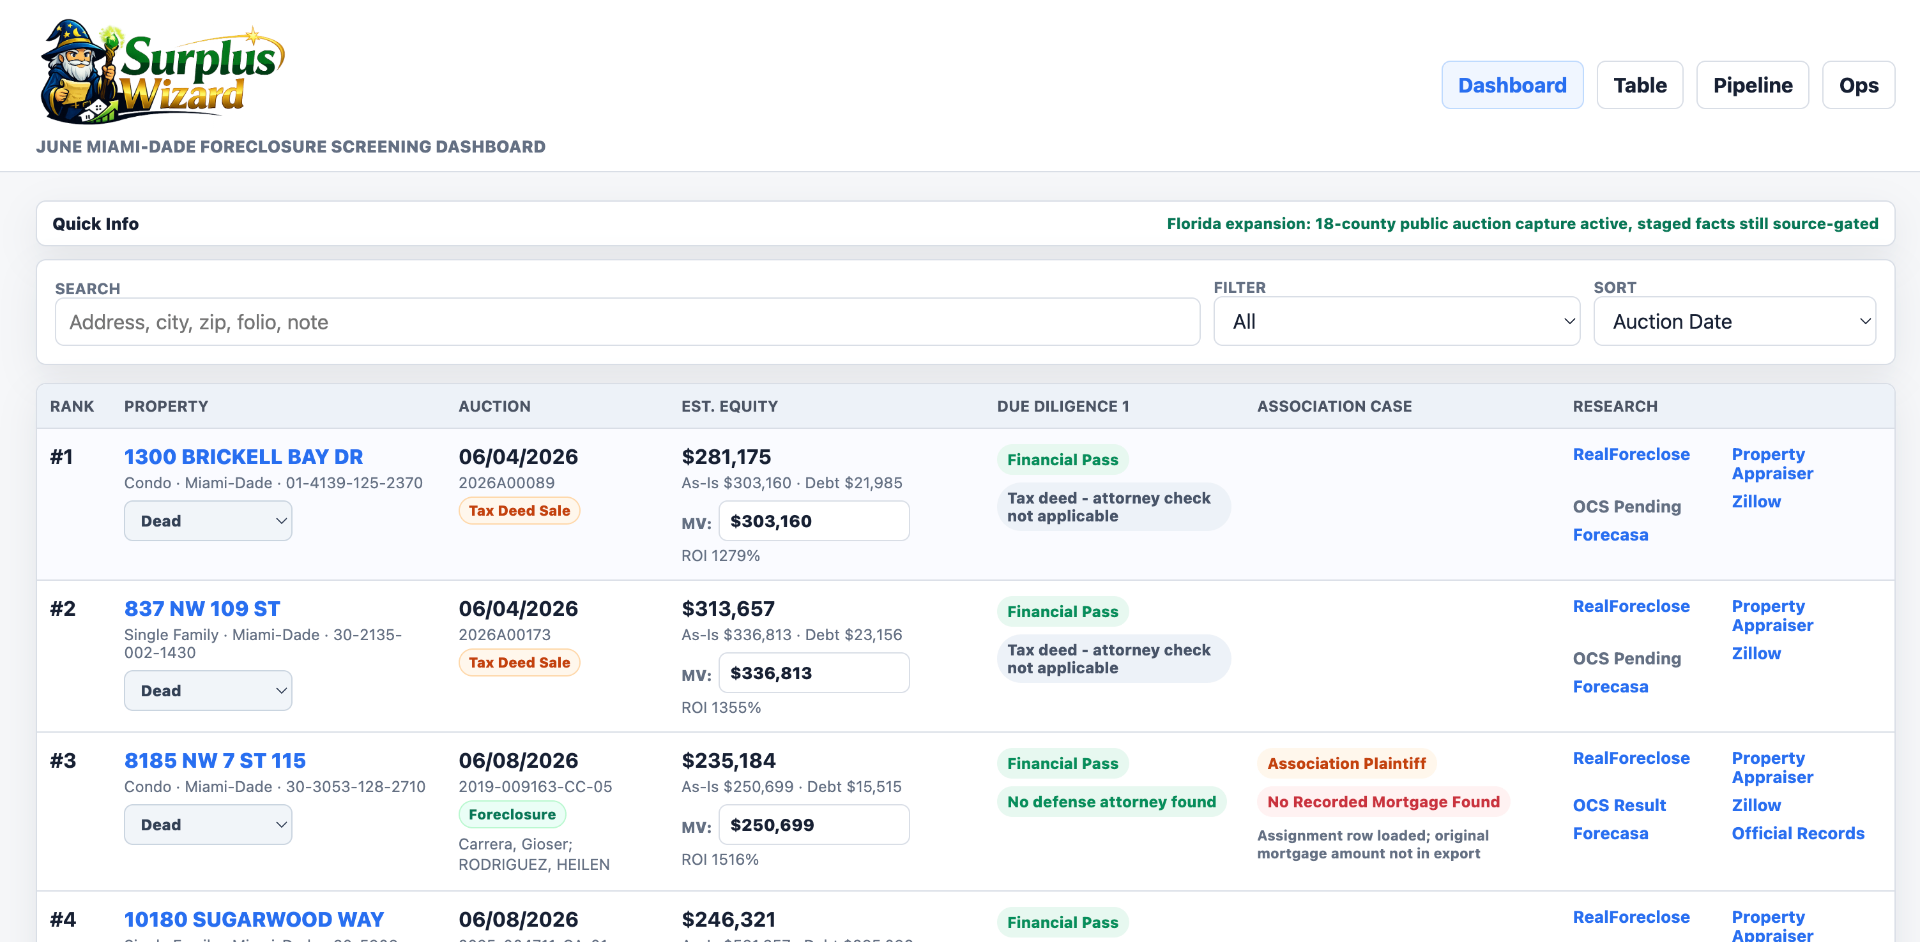Click Tax Deed Sale badge for 2026A00089
The image size is (1920, 942).
pos(519,511)
